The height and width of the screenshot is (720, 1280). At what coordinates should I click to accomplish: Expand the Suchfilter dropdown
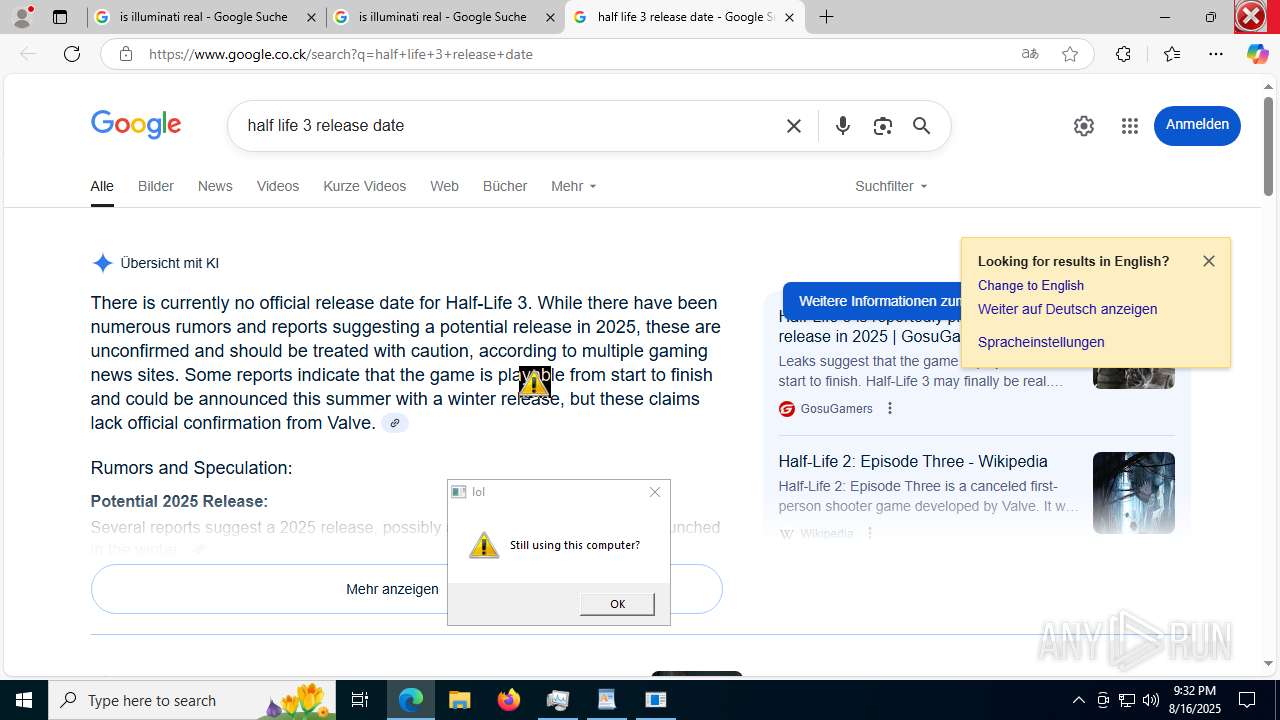891,186
